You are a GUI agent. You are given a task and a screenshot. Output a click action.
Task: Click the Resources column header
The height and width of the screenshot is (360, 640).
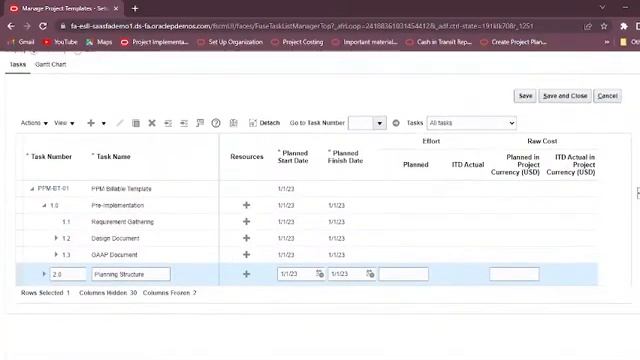(x=247, y=157)
